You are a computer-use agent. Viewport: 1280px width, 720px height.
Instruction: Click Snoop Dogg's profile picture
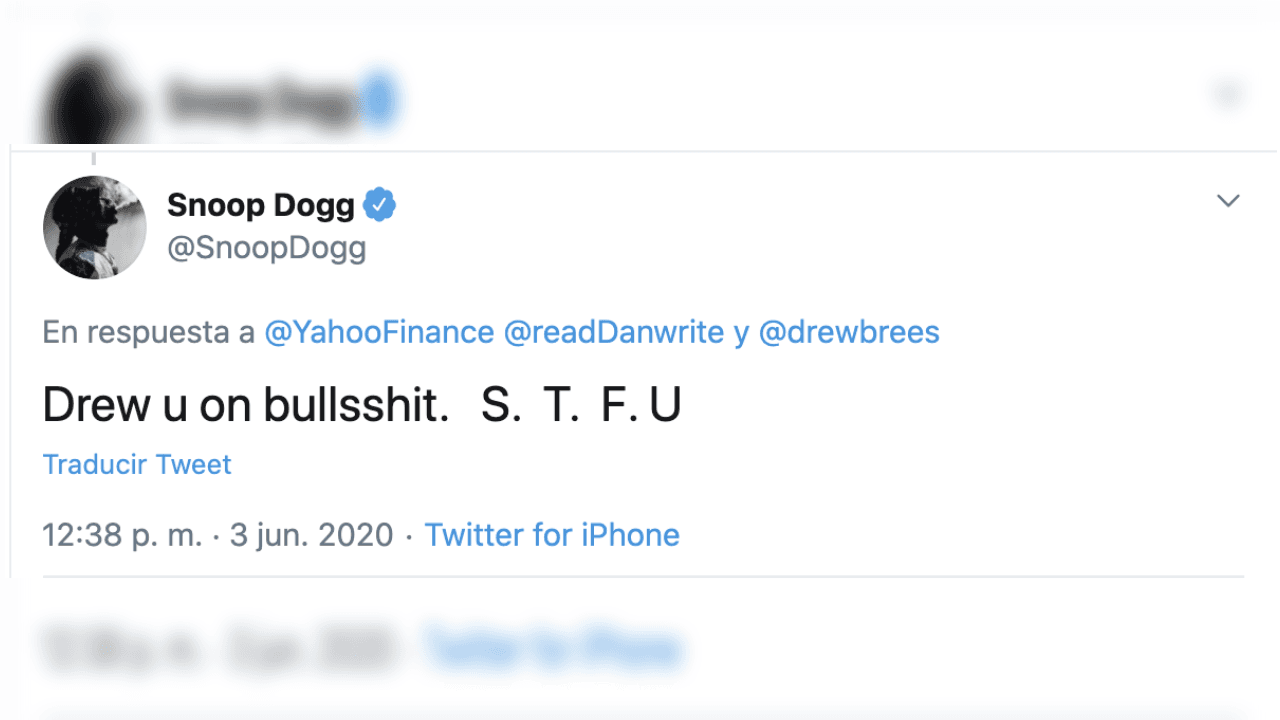pos(95,227)
